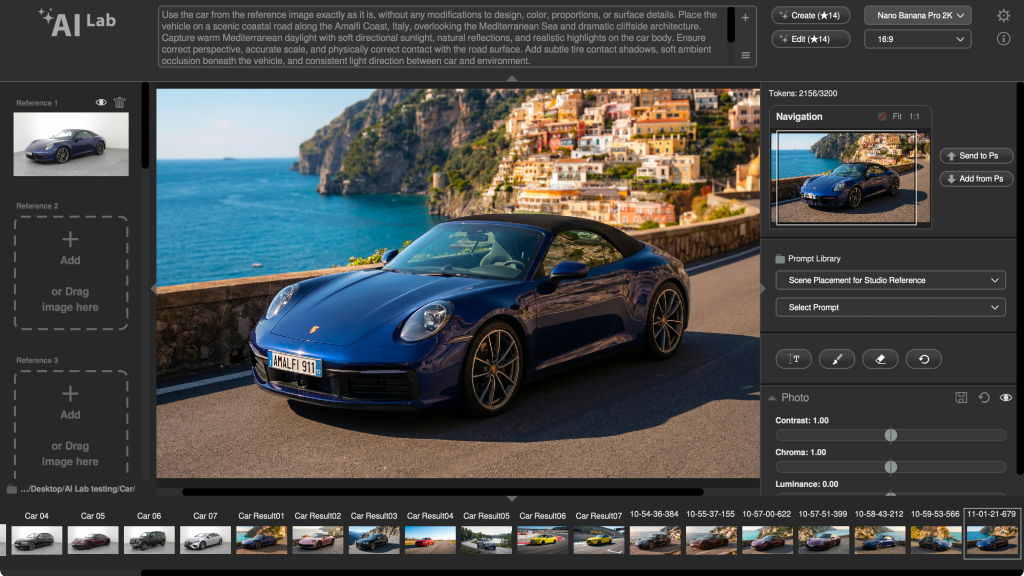The width and height of the screenshot is (1024, 576).
Task: Select the Car Result03 thumbnail
Action: coord(374,540)
